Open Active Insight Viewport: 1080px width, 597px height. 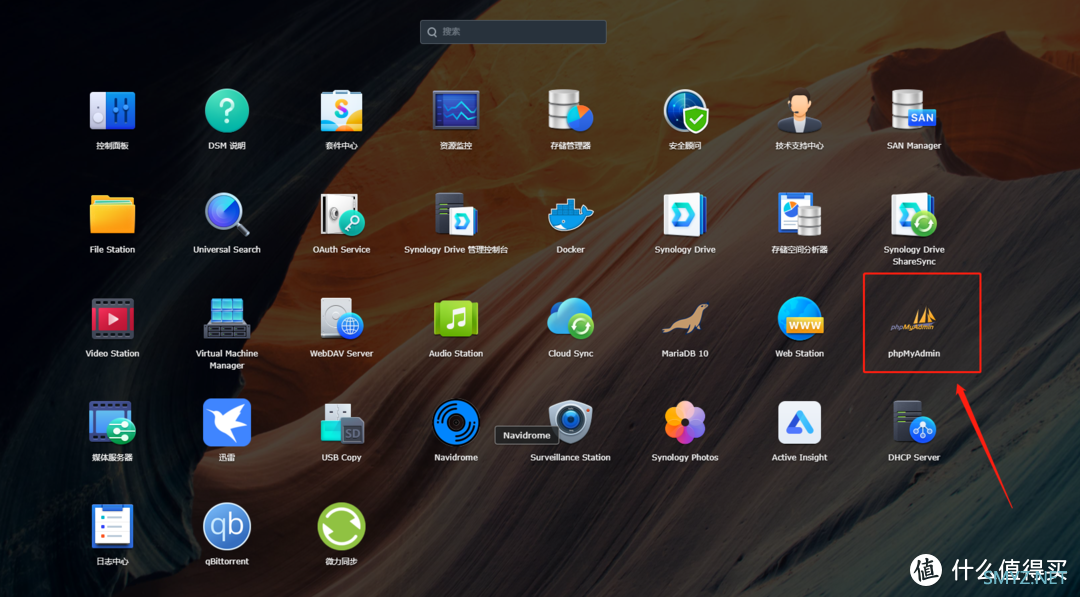point(799,423)
